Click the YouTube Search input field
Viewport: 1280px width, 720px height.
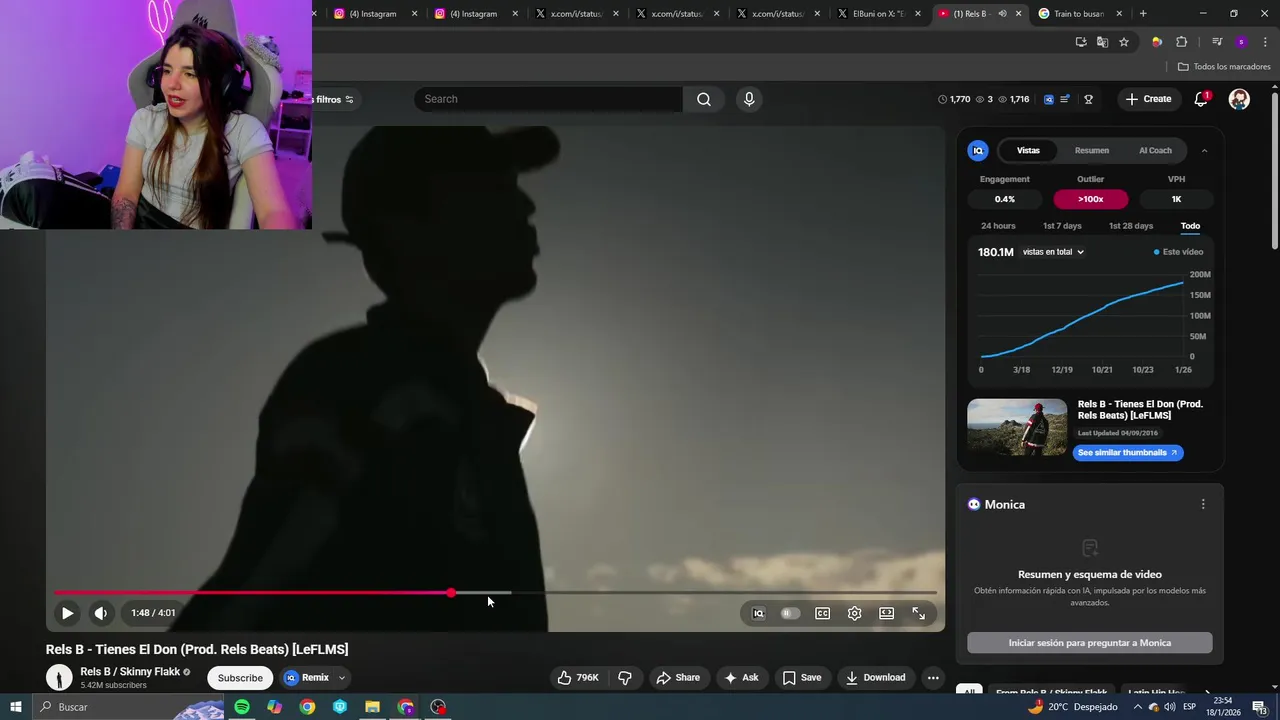[548, 99]
